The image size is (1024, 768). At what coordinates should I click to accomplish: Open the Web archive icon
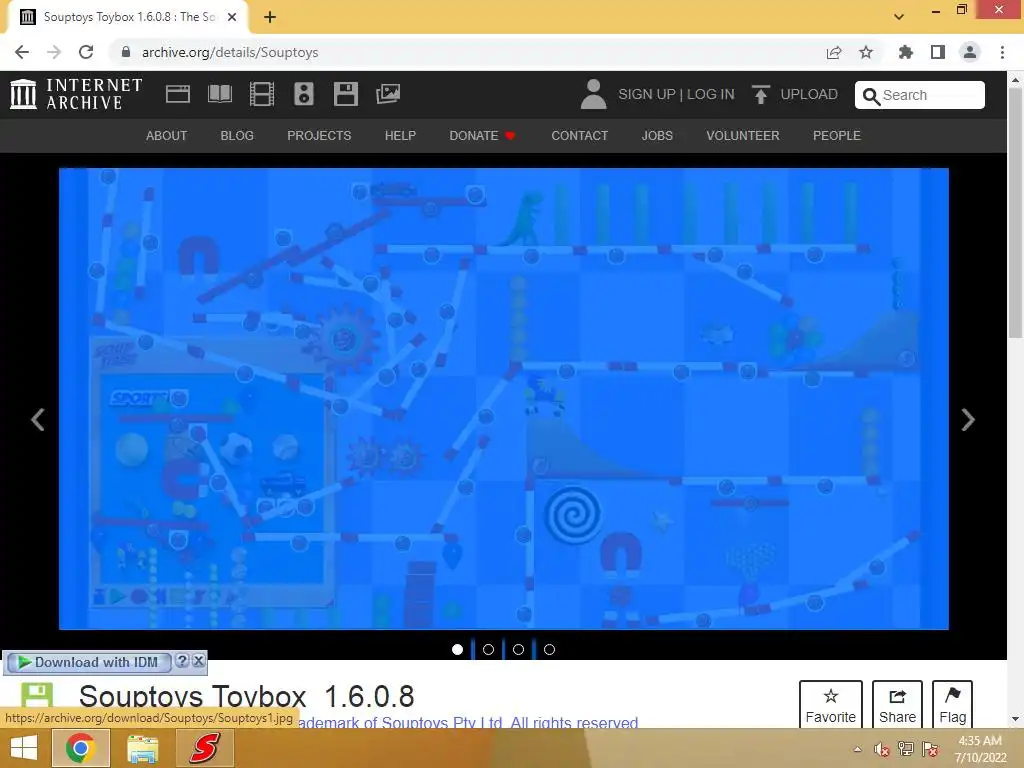178,94
